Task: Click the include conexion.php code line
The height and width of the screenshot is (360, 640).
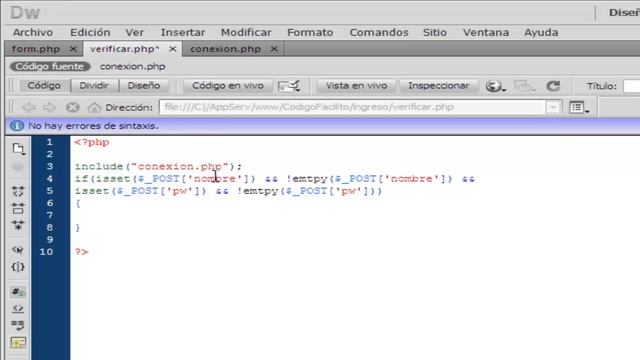Action: (x=158, y=167)
